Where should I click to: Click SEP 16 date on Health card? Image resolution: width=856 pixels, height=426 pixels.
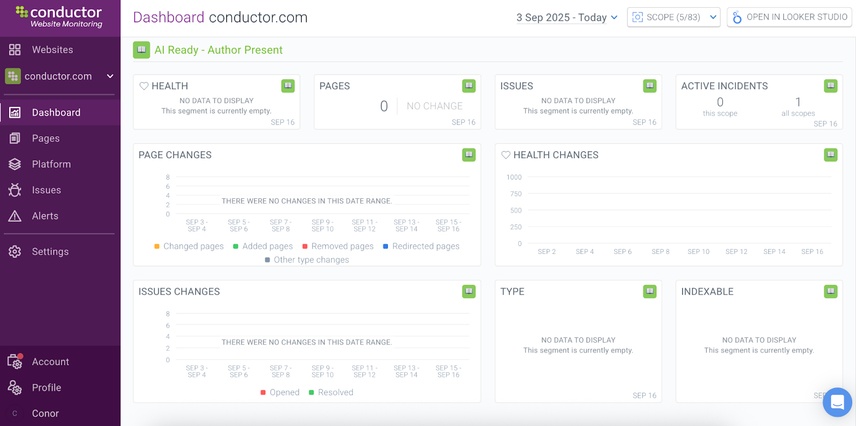(283, 122)
